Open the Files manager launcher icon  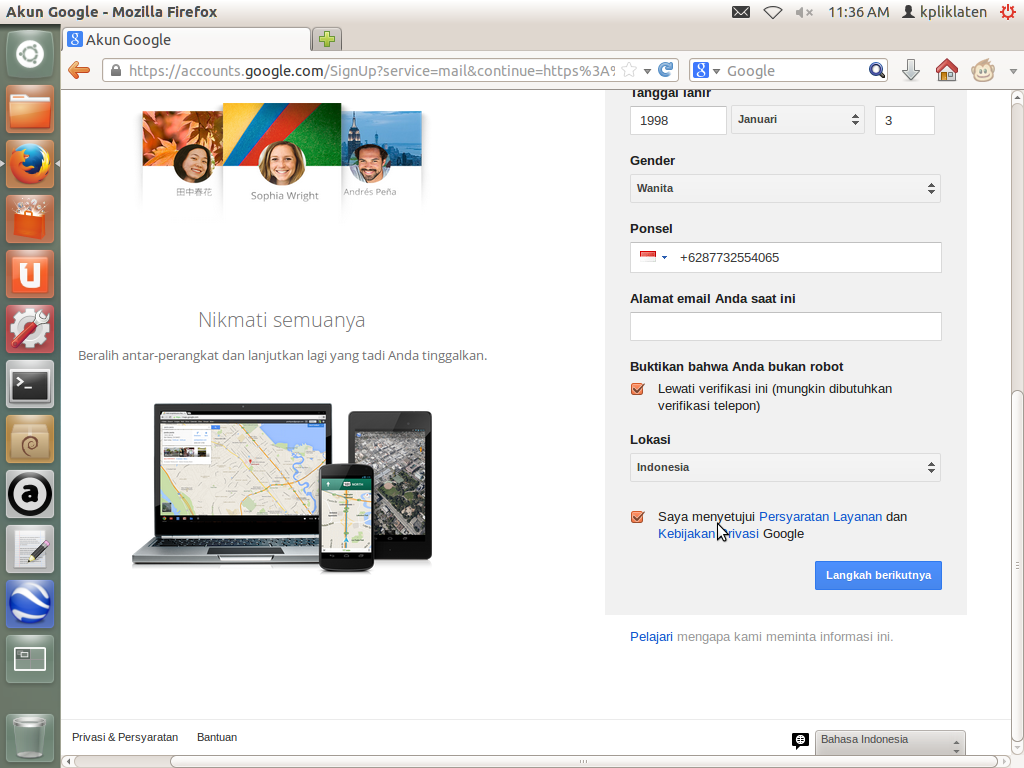pos(30,109)
